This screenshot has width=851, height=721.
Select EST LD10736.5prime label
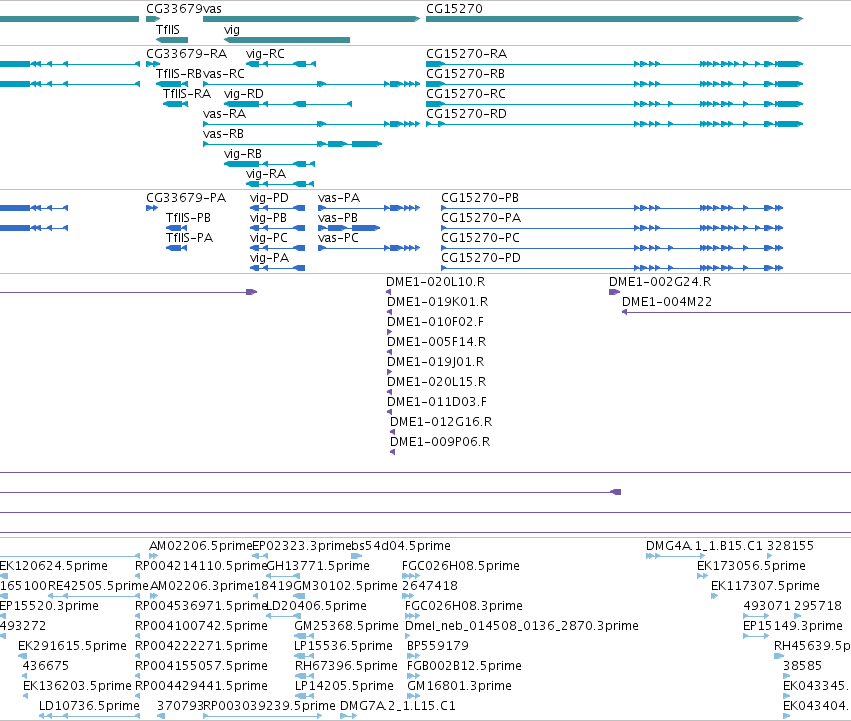89,706
